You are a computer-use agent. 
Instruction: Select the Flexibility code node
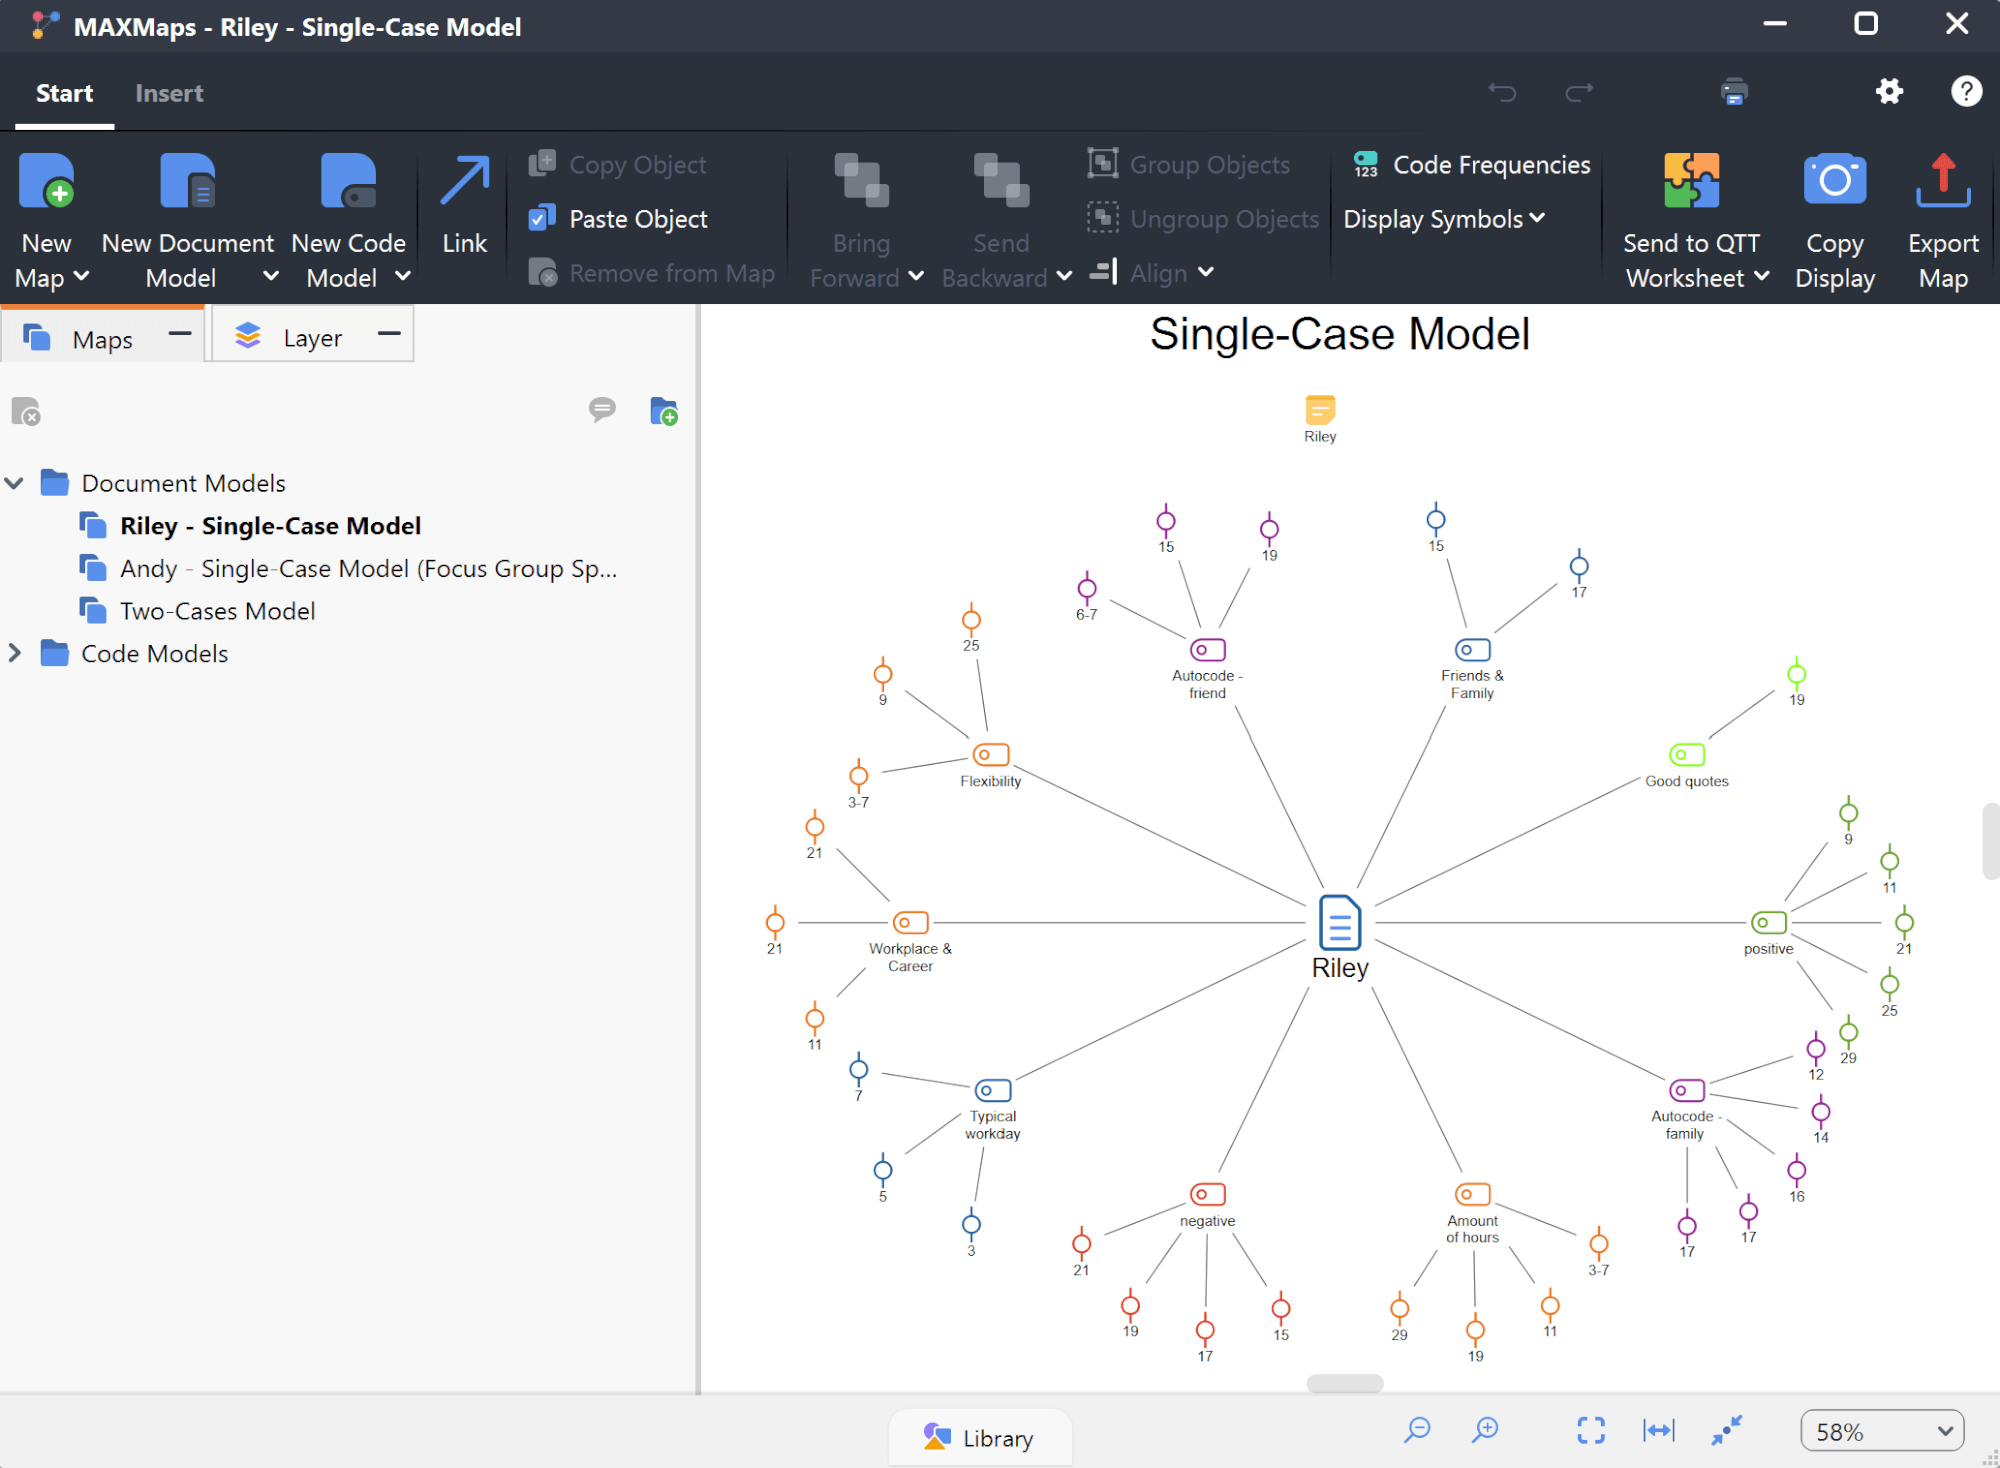(991, 754)
